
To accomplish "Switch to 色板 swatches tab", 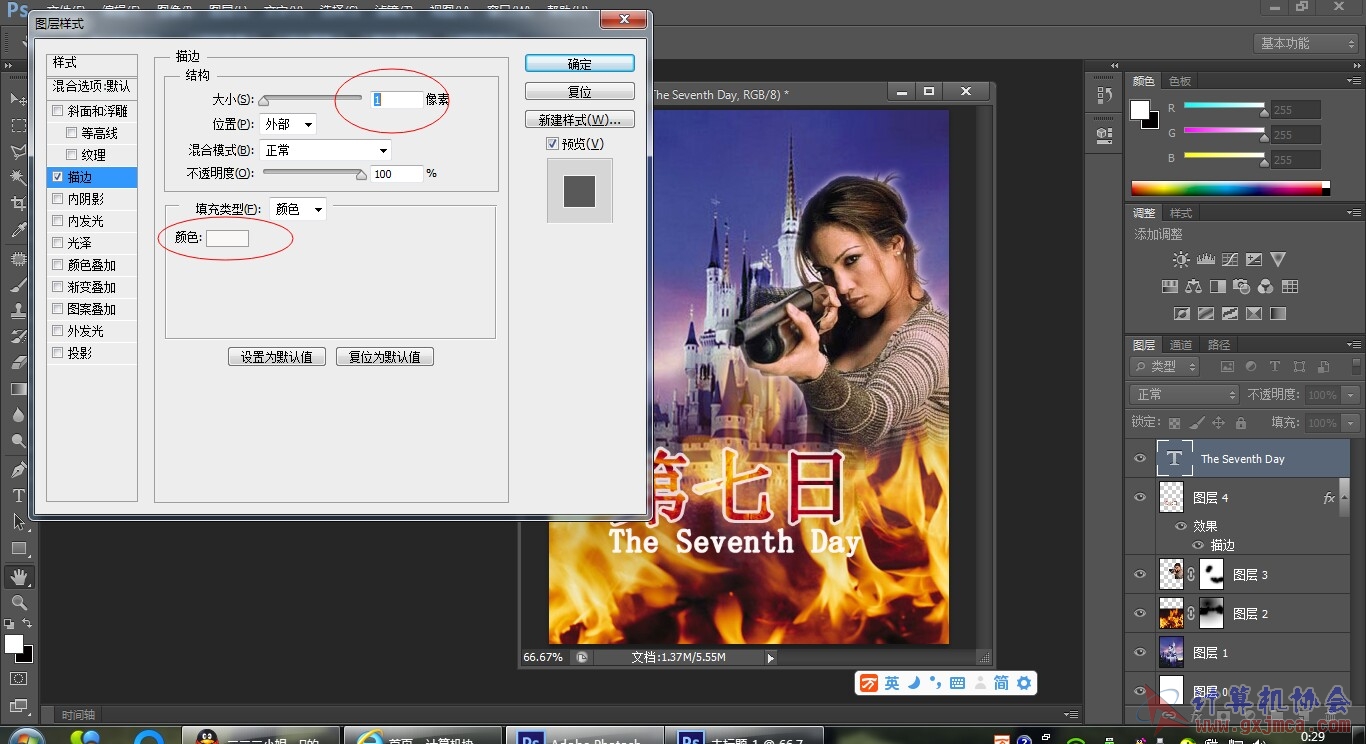I will click(1180, 81).
